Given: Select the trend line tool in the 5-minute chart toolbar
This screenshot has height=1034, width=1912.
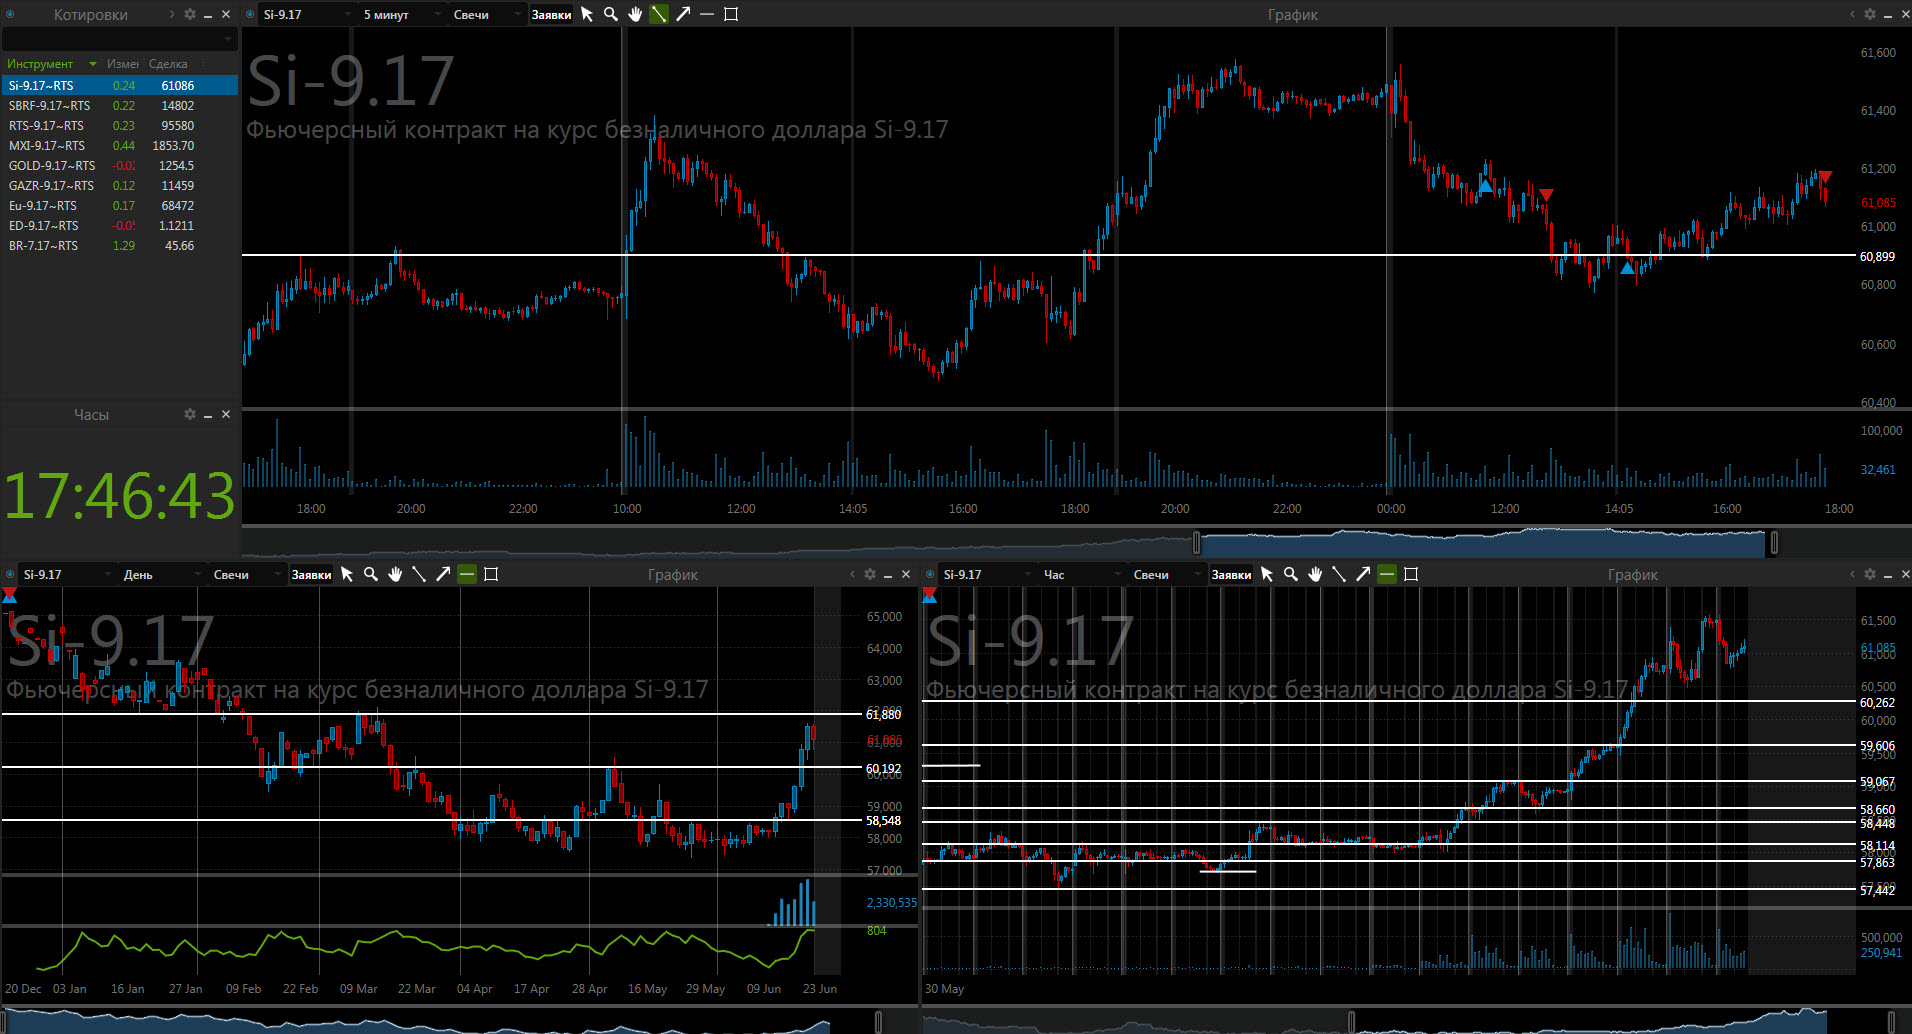Looking at the screenshot, I should (x=659, y=14).
